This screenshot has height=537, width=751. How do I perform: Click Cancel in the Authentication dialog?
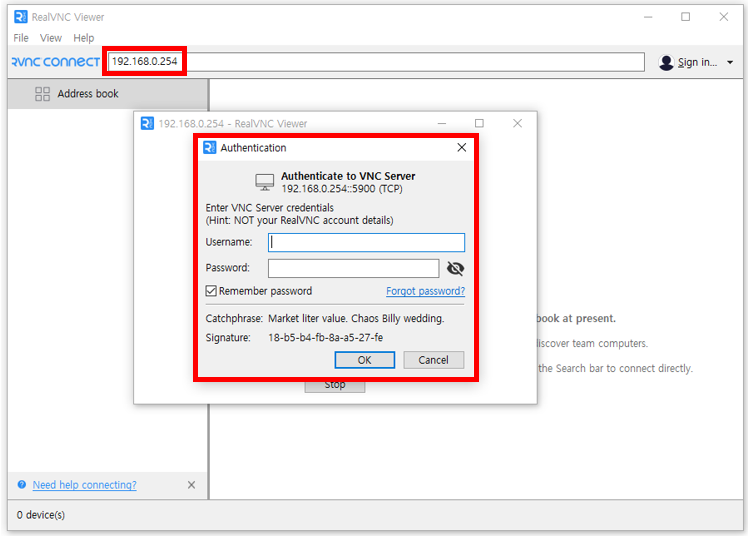(433, 360)
